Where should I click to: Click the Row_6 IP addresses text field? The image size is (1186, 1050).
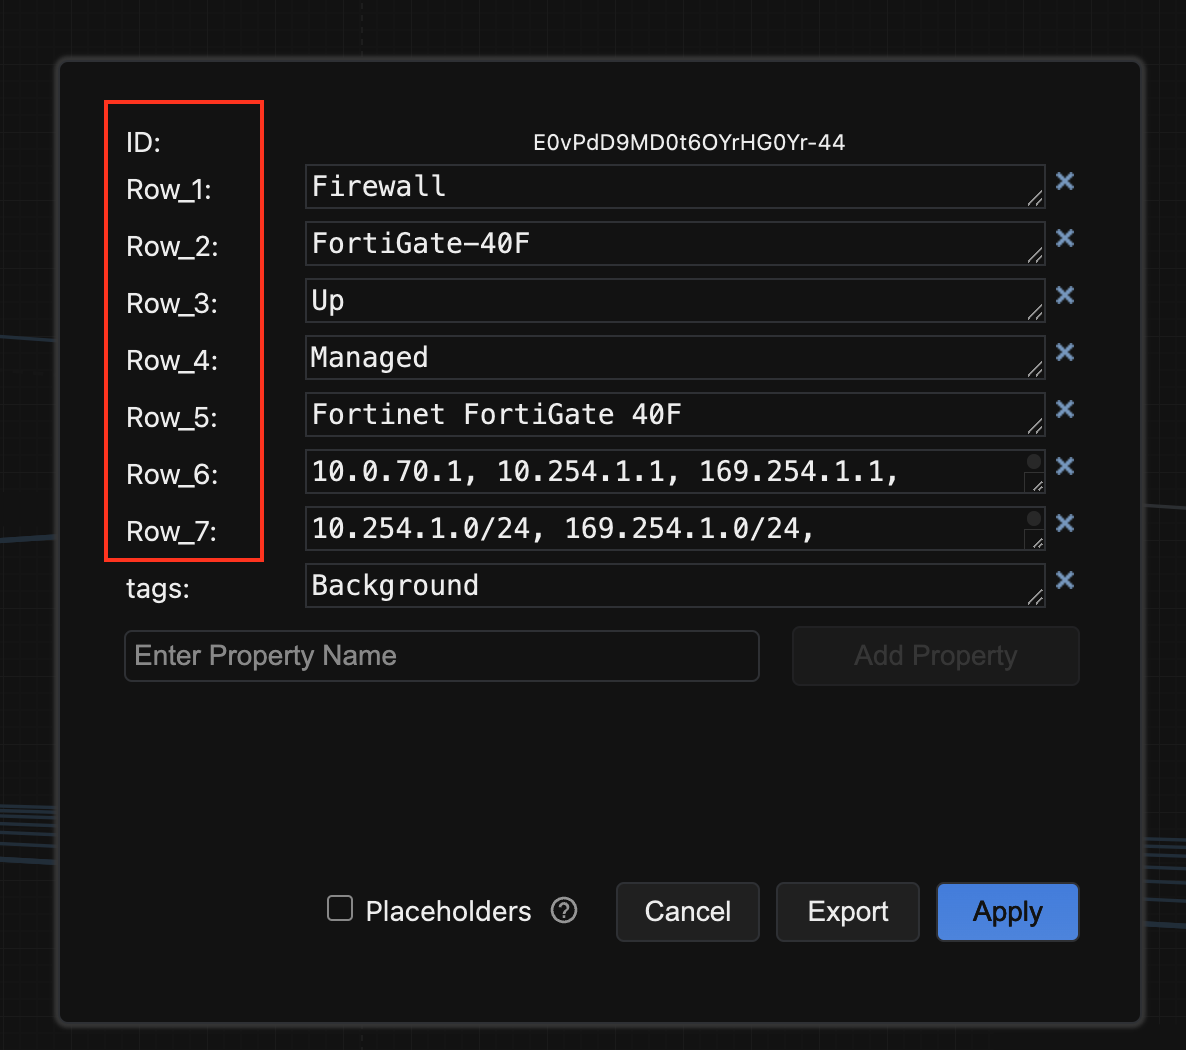tap(660, 472)
